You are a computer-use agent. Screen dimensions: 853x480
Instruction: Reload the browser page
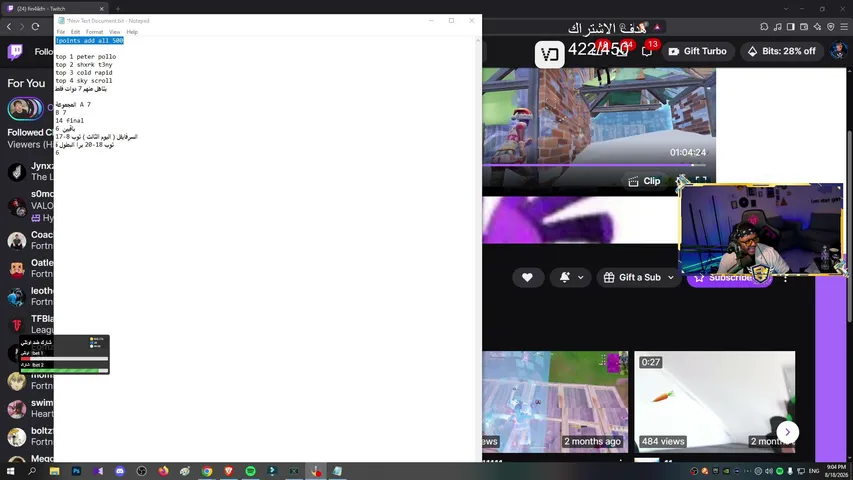point(35,27)
